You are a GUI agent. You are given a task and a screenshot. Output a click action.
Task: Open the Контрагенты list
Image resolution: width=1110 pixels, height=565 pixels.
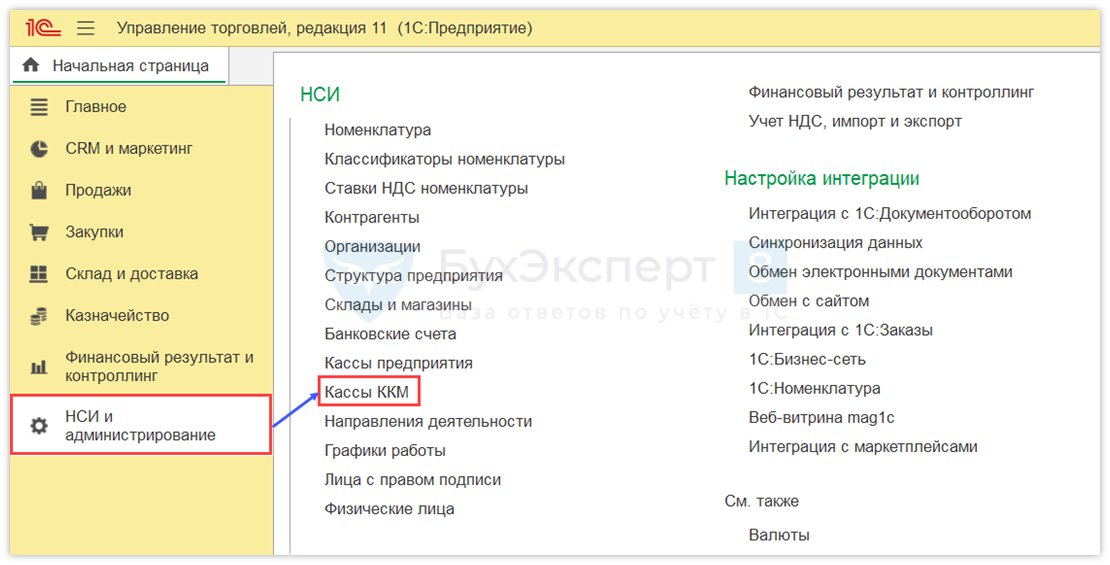click(x=372, y=217)
